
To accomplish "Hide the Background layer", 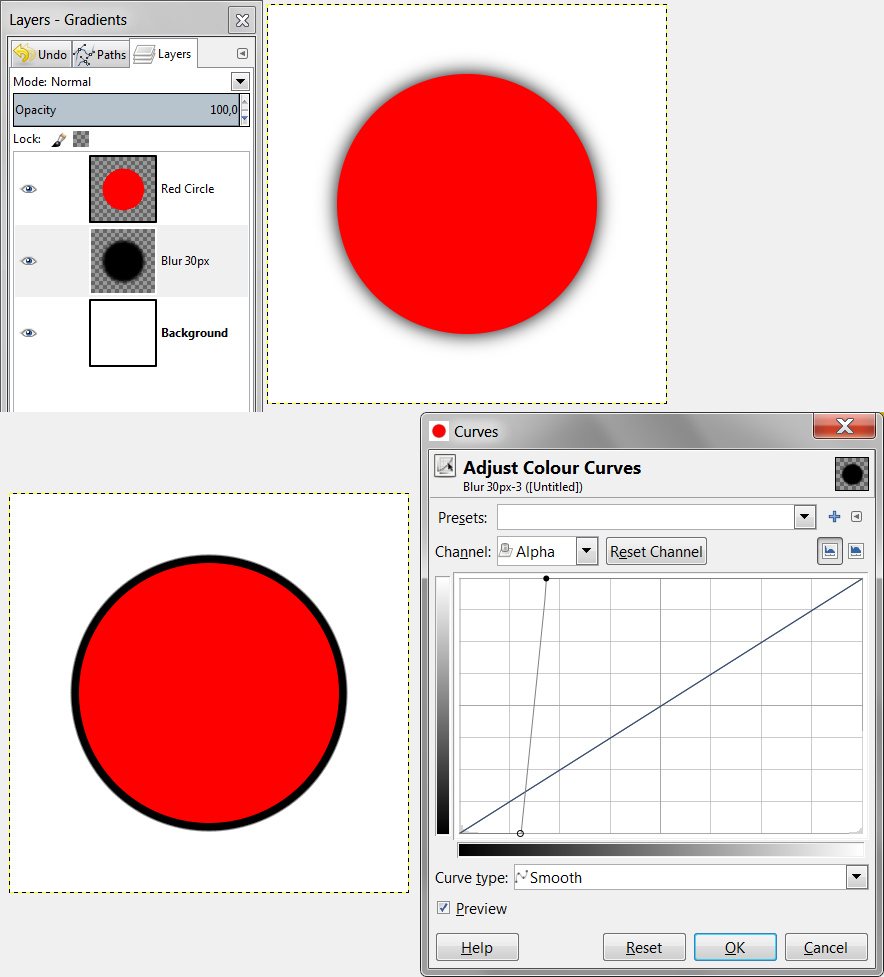I will point(29,333).
